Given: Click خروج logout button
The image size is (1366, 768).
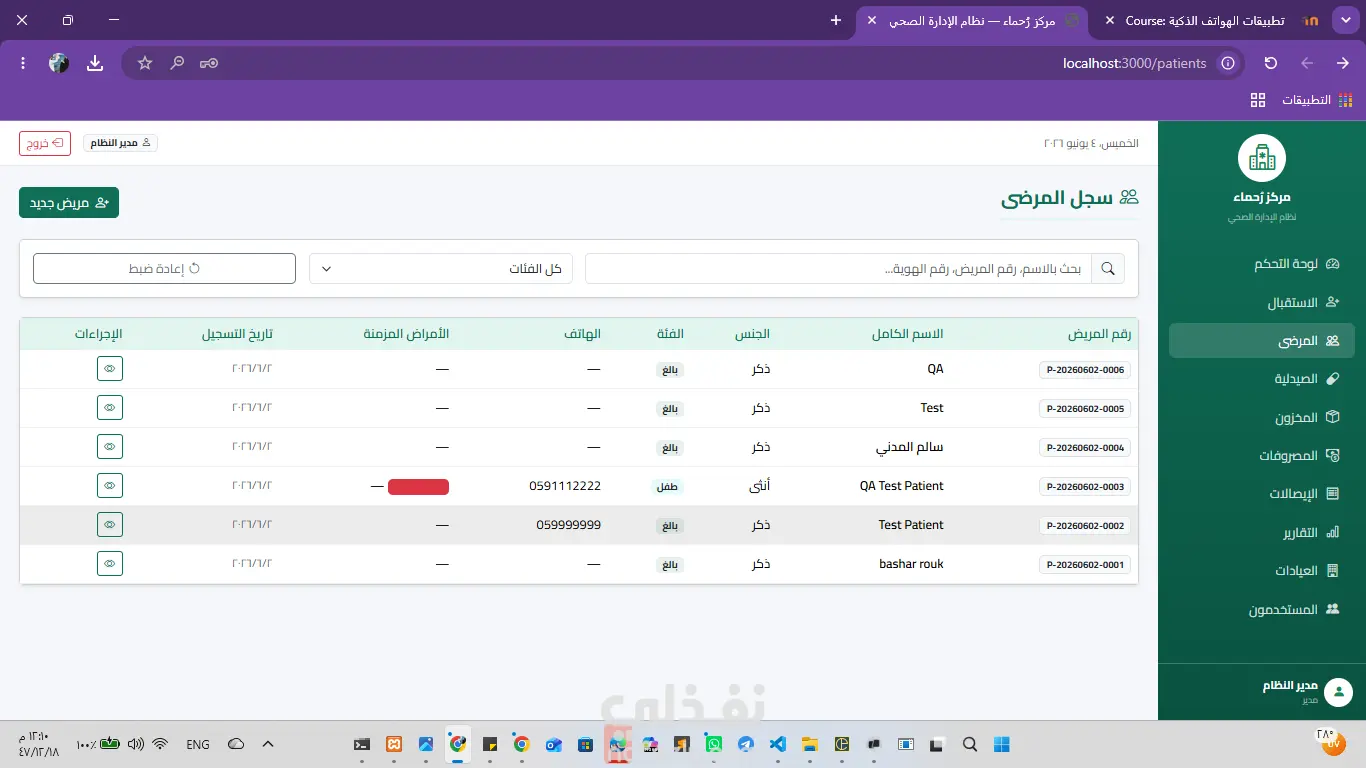Looking at the screenshot, I should (x=45, y=143).
